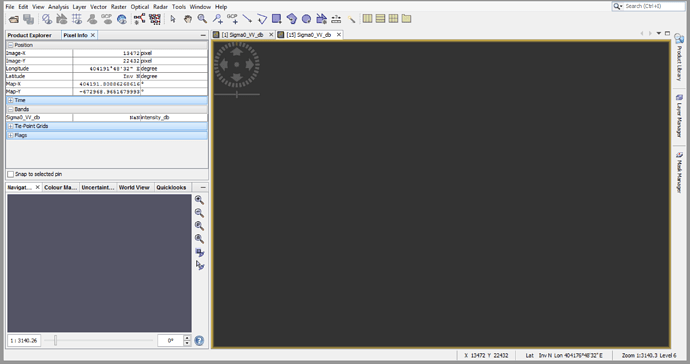Toggle the graticule overlay icon
This screenshot has width=690, height=364.
coord(77,19)
